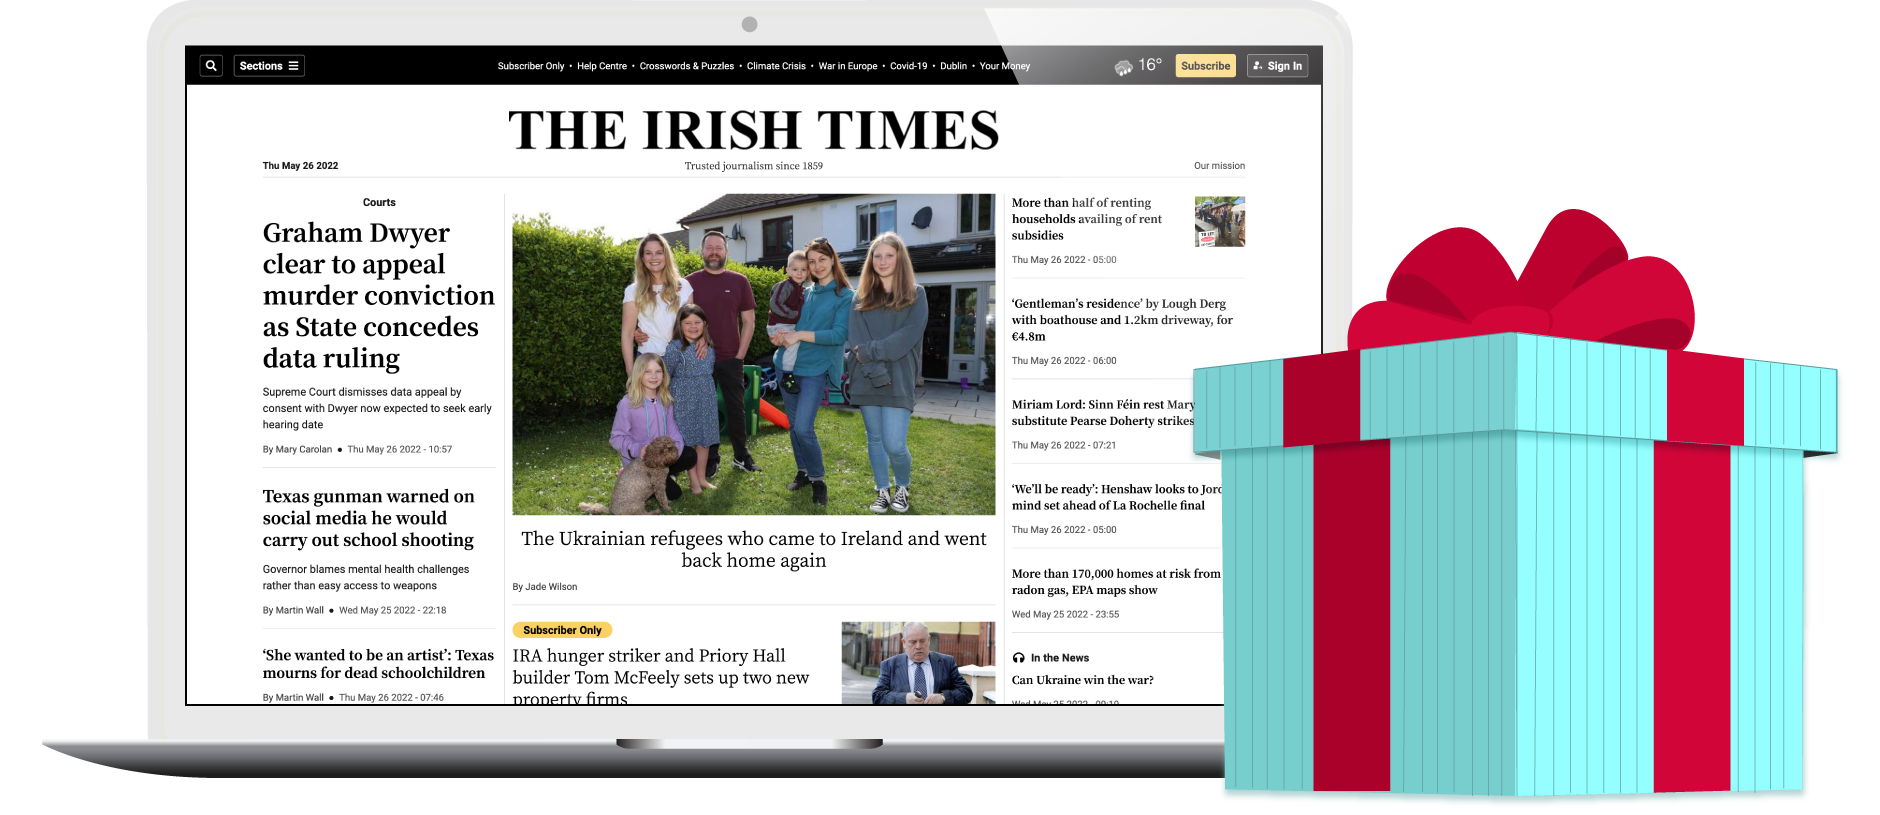
Task: Go to Climate Crisis section
Action: [x=776, y=66]
